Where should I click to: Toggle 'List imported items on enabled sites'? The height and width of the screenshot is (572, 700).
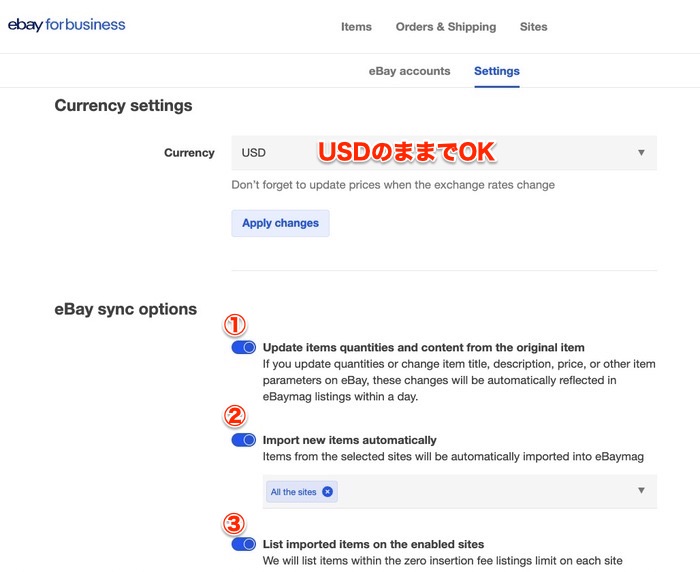(x=243, y=545)
